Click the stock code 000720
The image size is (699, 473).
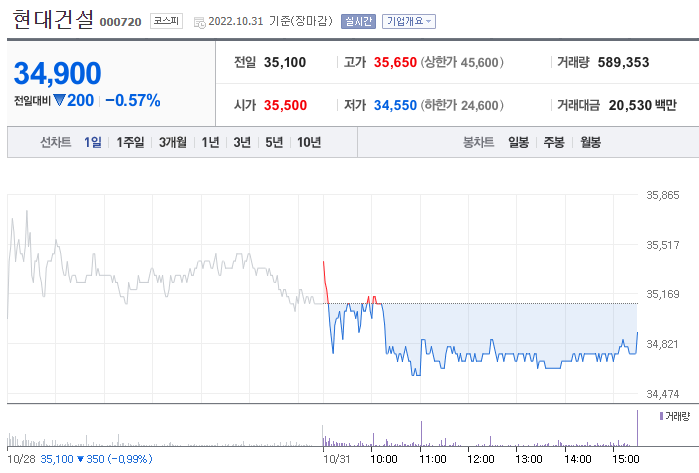click(120, 22)
